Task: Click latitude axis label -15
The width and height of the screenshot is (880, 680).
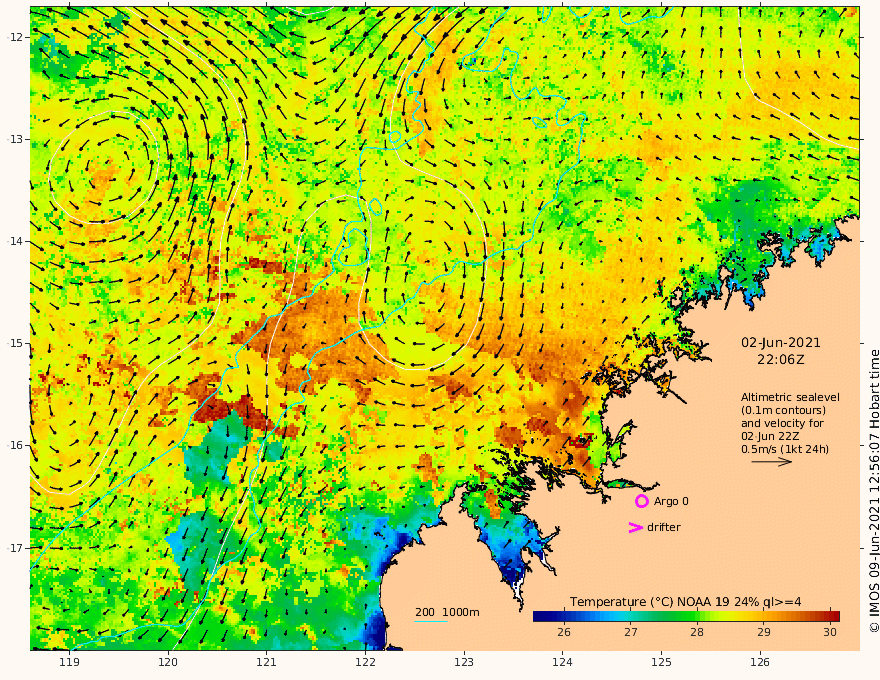Action: 15,343
